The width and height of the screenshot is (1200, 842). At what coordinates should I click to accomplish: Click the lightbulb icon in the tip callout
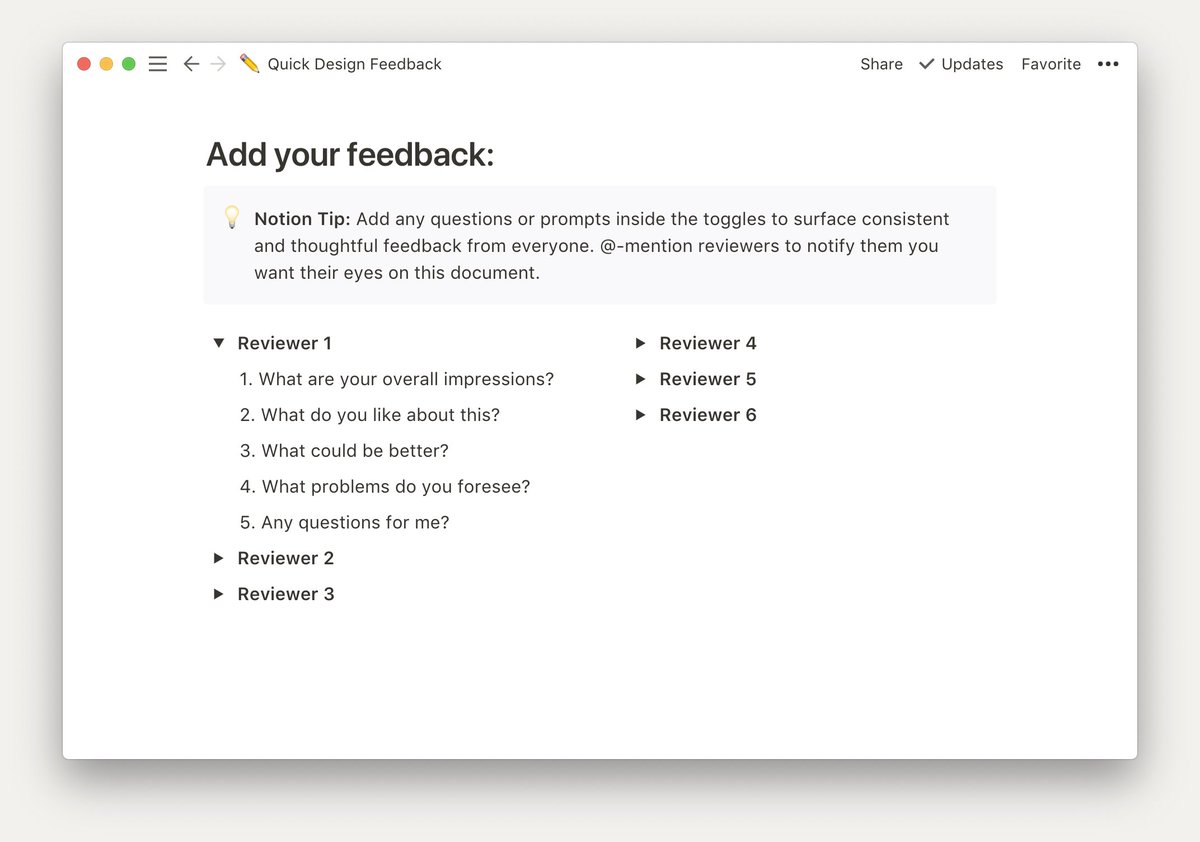231,218
